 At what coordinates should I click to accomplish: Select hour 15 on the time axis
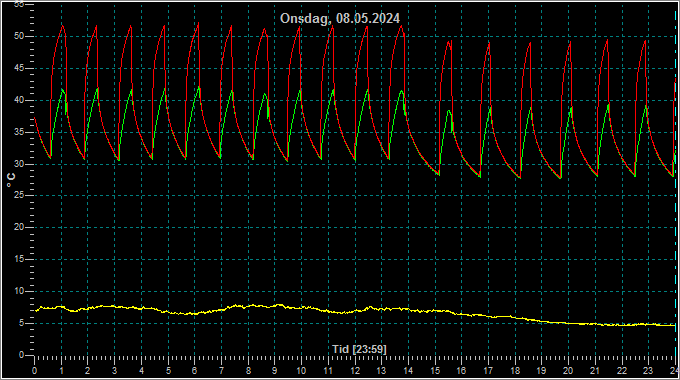tap(435, 371)
